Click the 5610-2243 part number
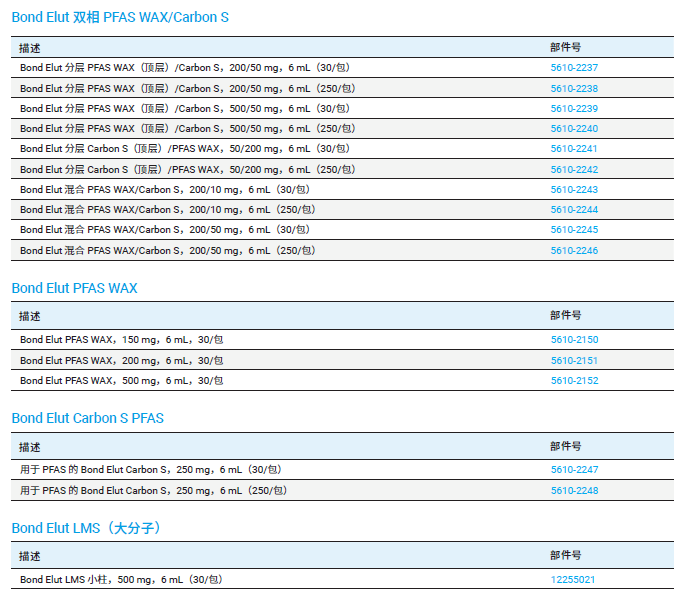This screenshot has height=595, width=681. 574,190
